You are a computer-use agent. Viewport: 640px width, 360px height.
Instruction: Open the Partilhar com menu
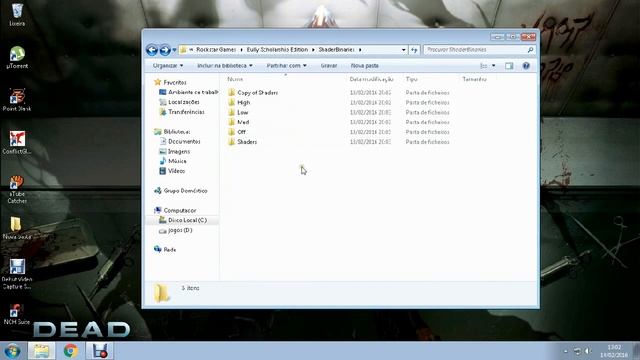287,66
